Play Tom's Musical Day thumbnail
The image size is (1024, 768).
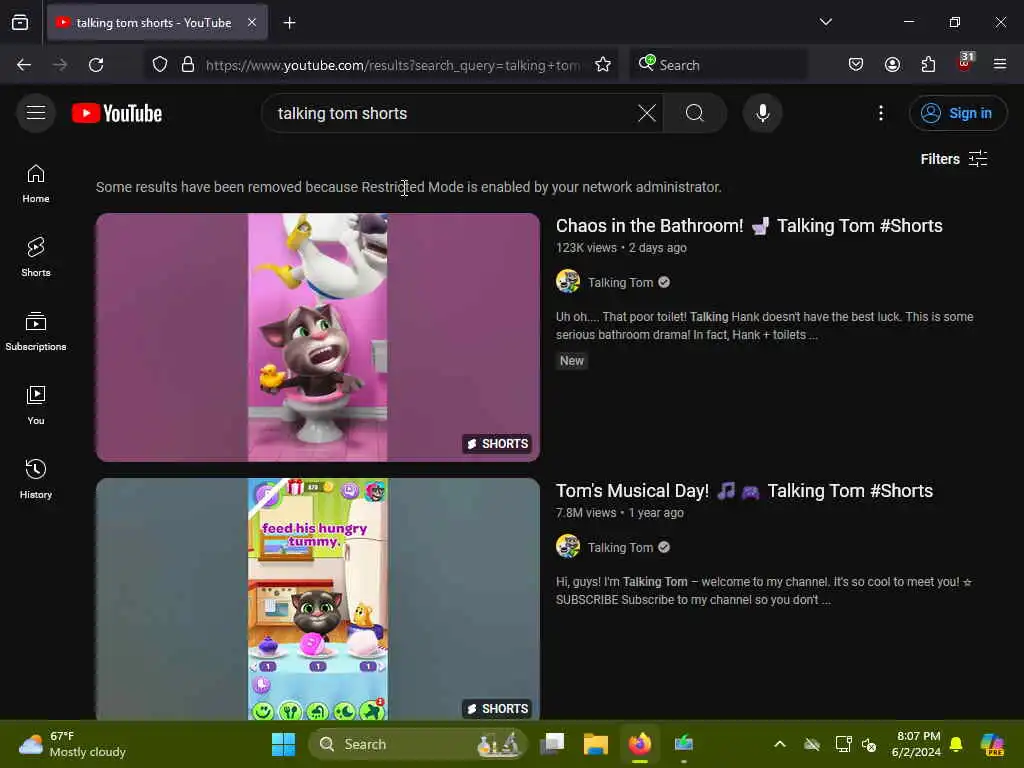pyautogui.click(x=318, y=599)
